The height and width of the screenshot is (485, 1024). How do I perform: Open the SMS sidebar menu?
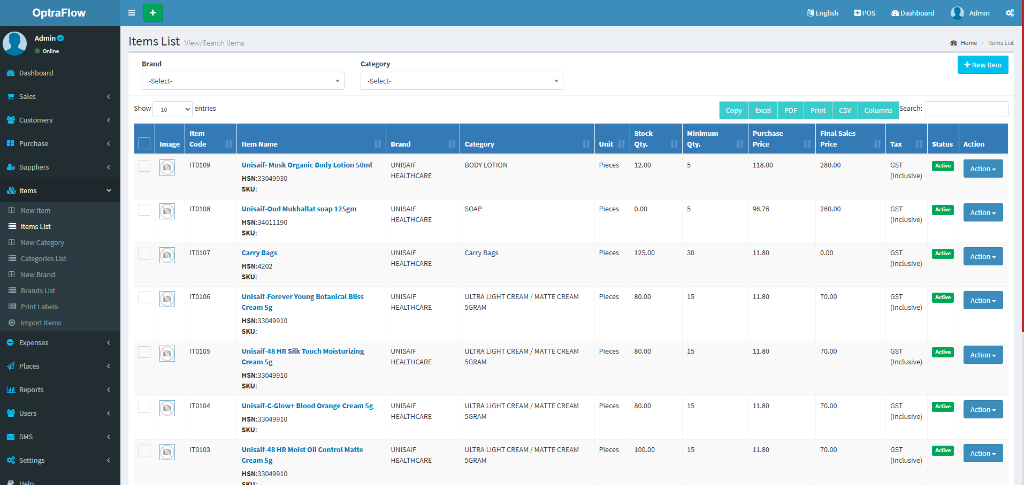click(60, 437)
